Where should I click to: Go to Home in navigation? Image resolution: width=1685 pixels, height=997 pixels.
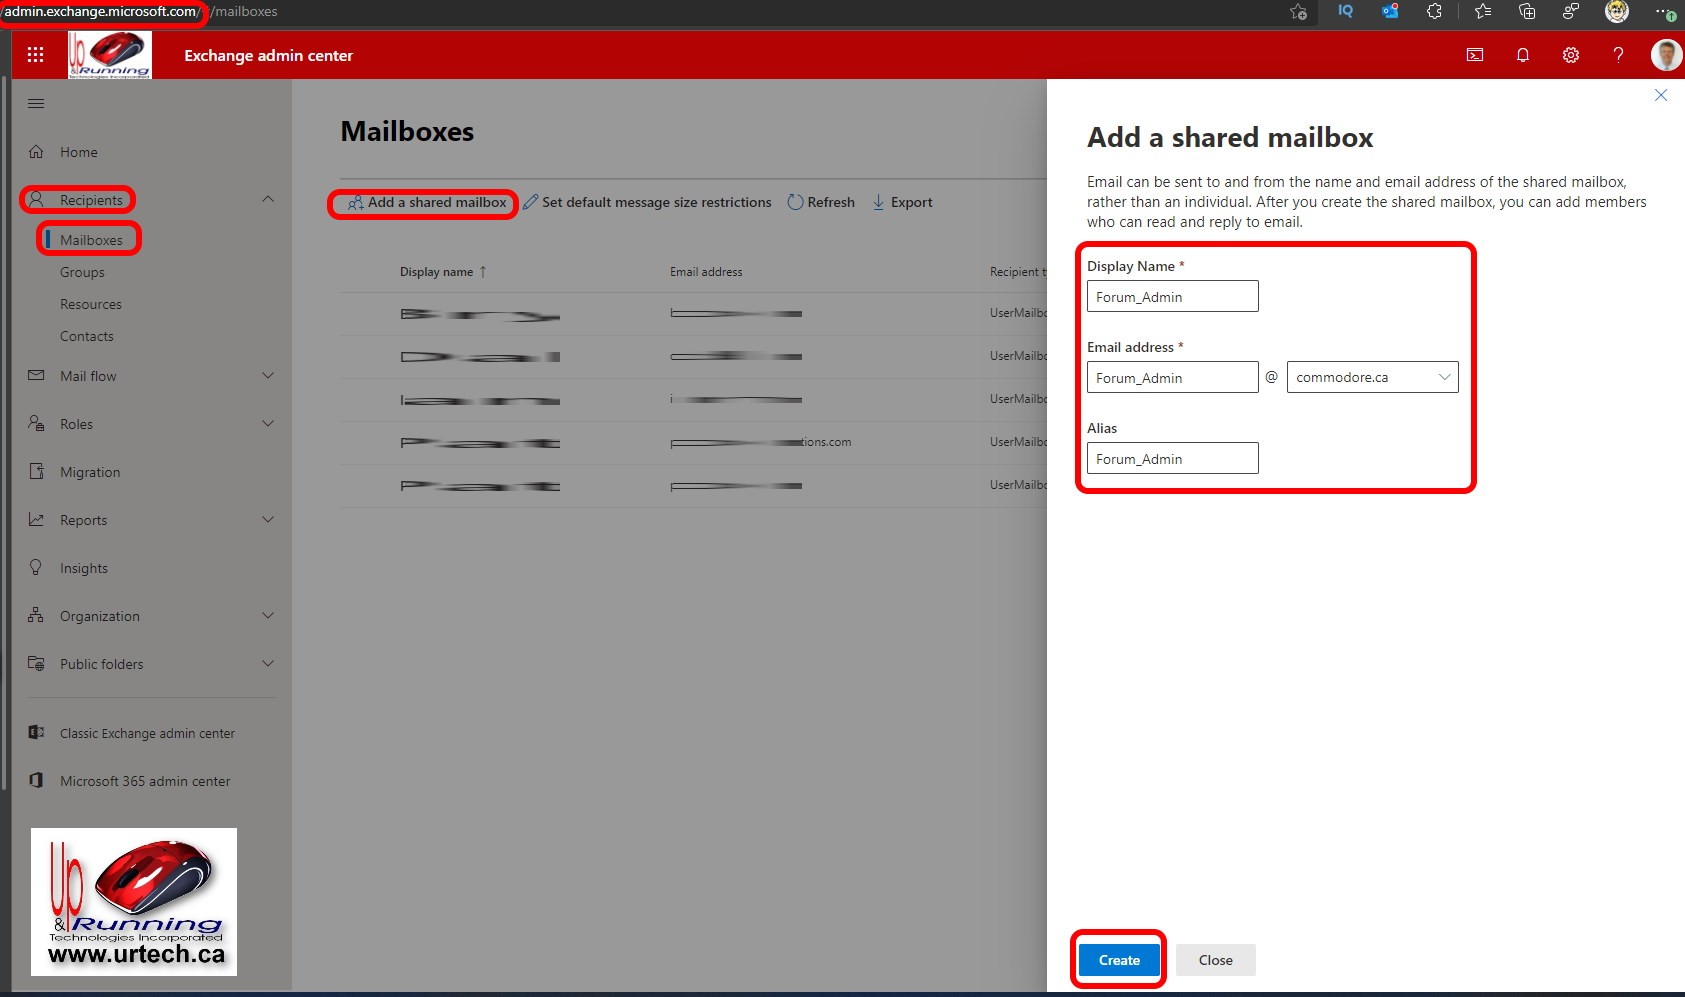coord(78,152)
